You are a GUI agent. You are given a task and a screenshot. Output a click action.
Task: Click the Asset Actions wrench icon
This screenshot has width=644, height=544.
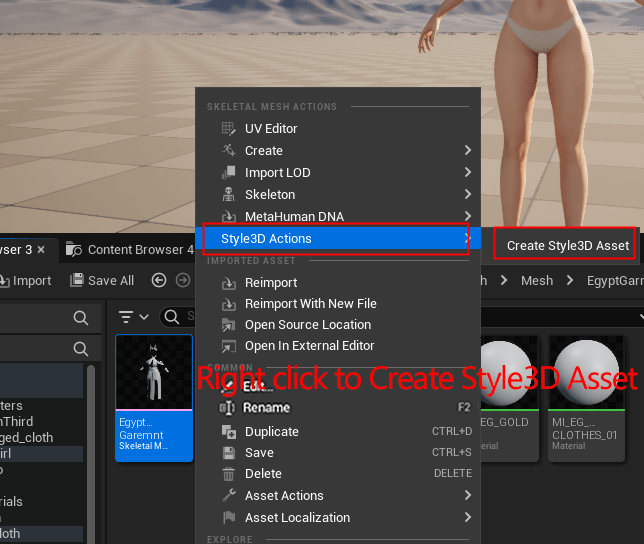229,496
